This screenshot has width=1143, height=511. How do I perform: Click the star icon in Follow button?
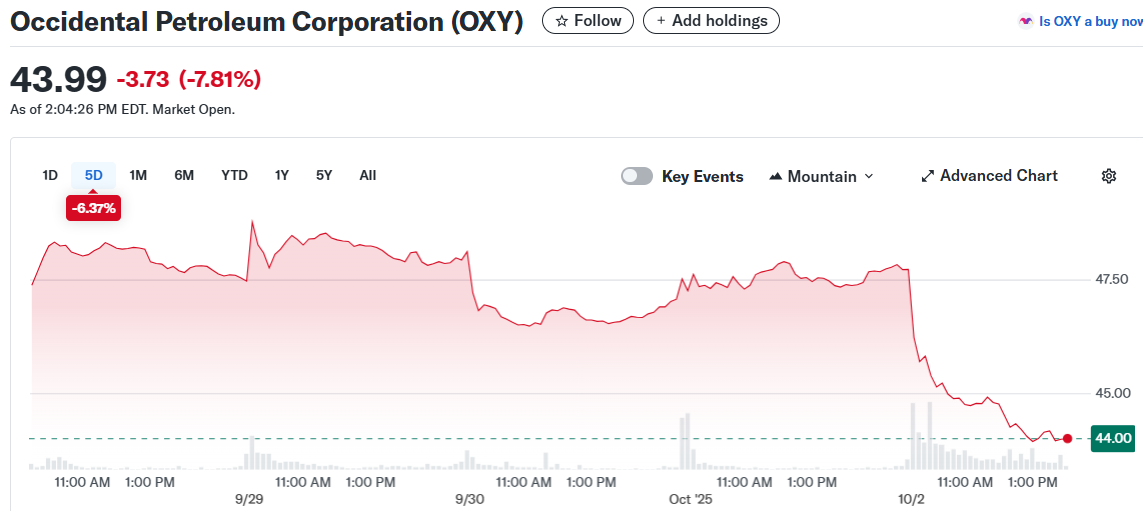click(562, 21)
